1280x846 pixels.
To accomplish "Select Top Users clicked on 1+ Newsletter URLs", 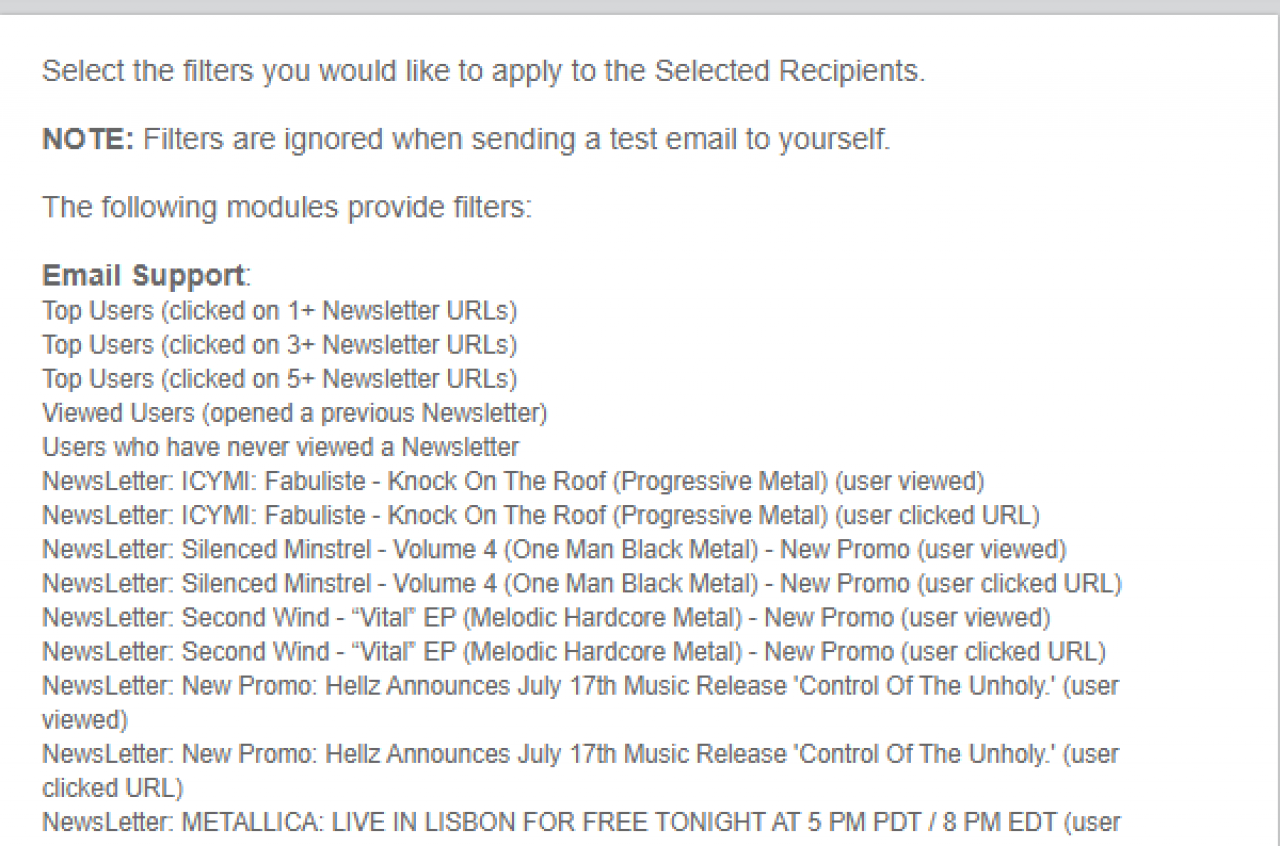I will pyautogui.click(x=279, y=311).
